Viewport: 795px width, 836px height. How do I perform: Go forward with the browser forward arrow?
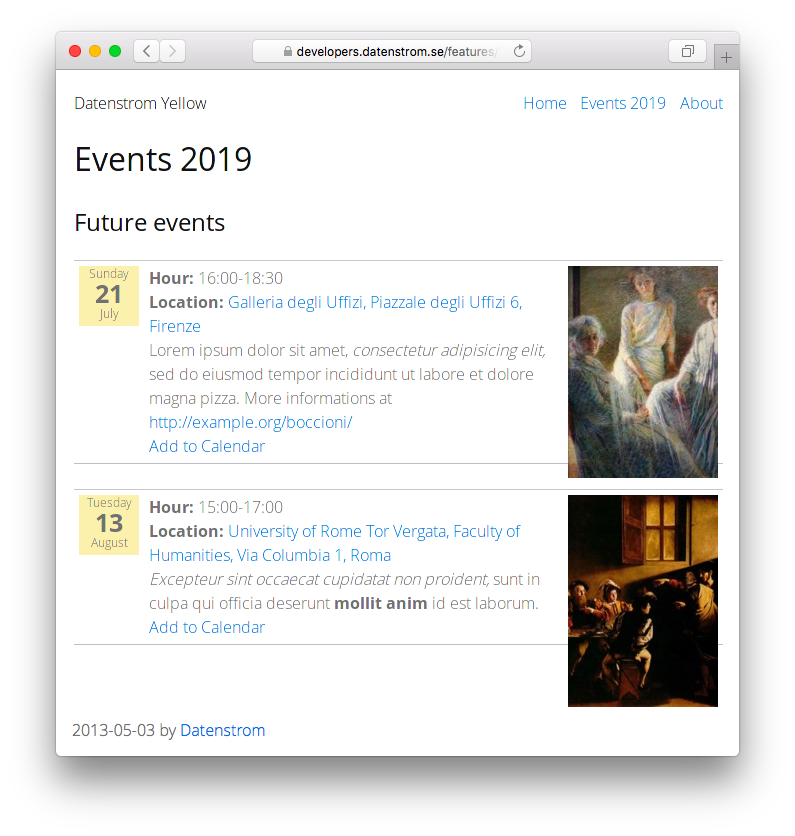click(x=172, y=51)
